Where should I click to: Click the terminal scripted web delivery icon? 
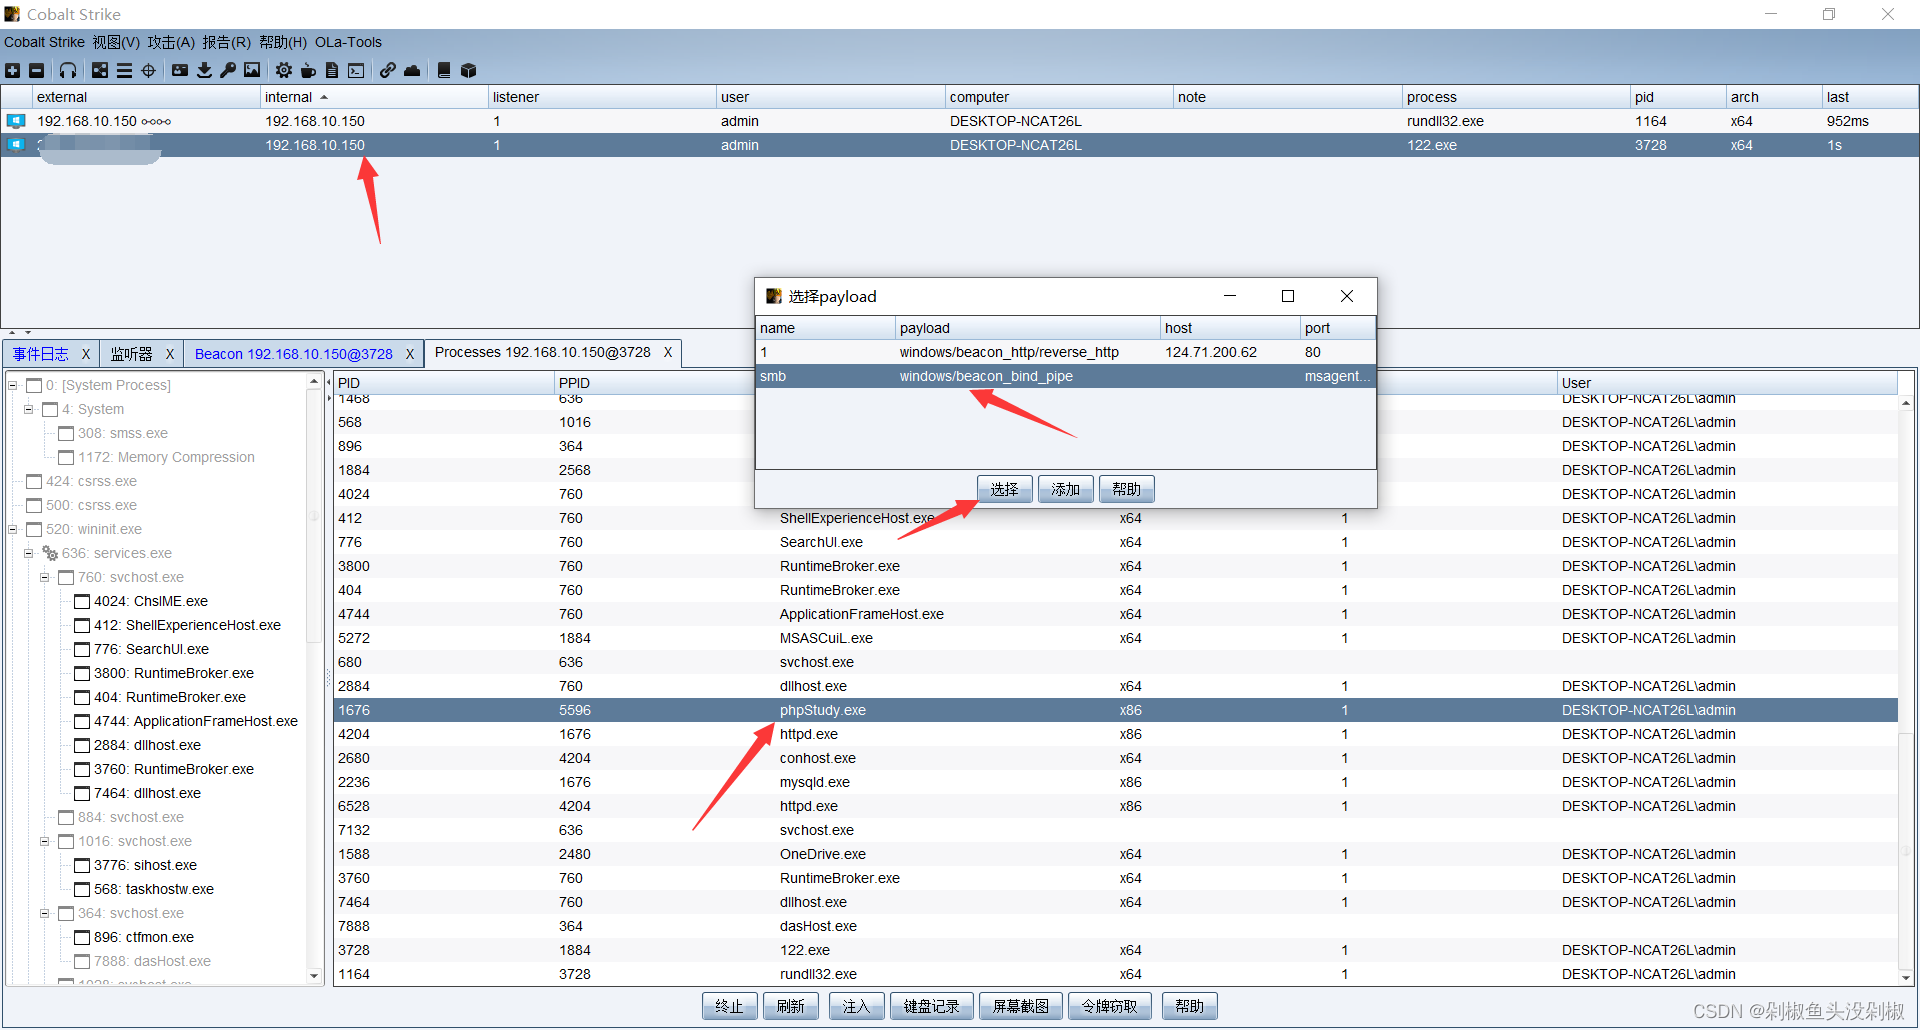[356, 70]
